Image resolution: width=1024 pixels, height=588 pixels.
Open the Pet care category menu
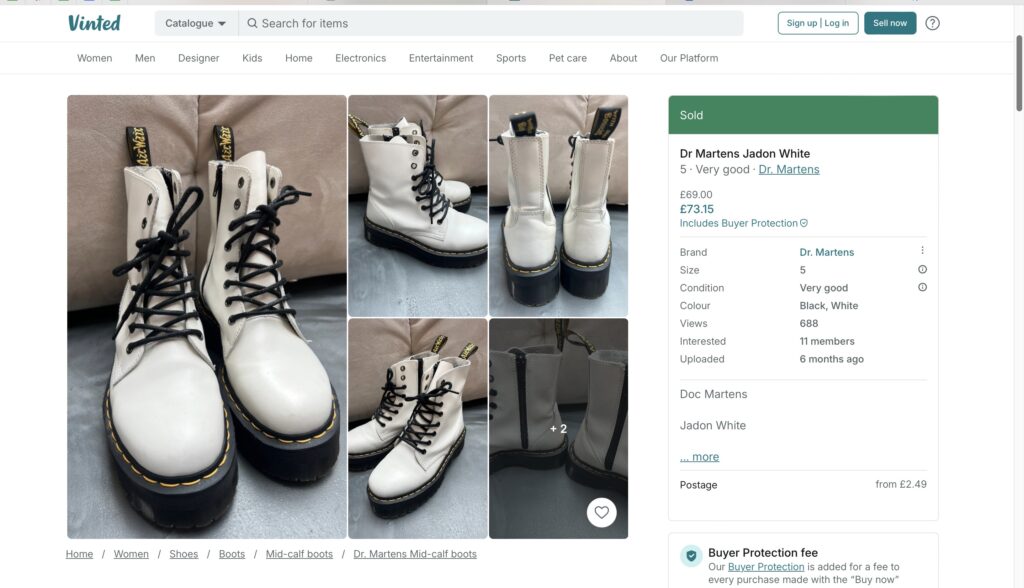[568, 58]
